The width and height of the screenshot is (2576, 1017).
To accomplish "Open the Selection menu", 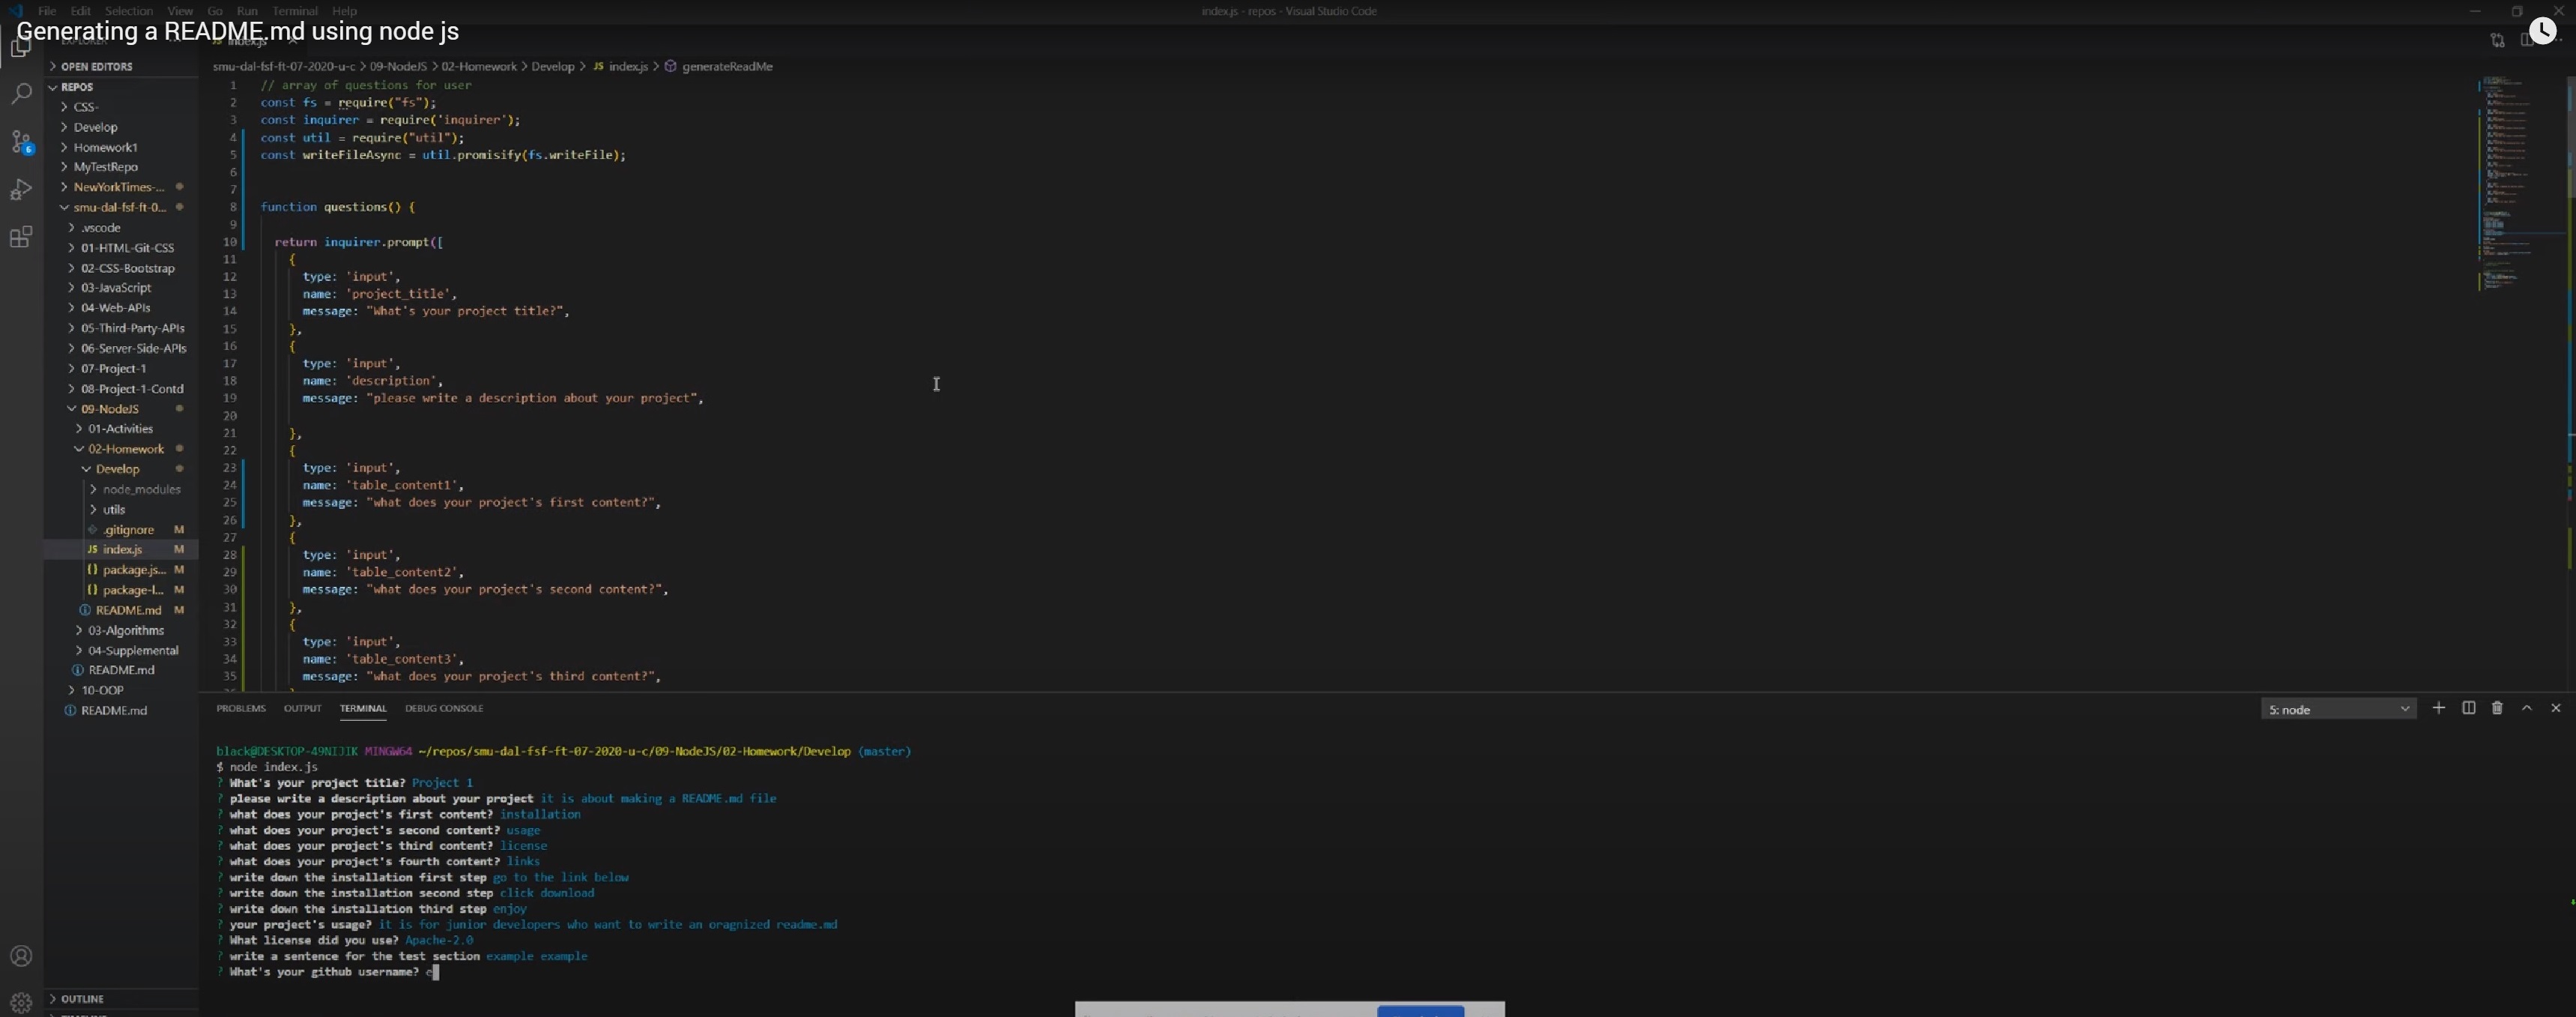I will click(x=129, y=11).
